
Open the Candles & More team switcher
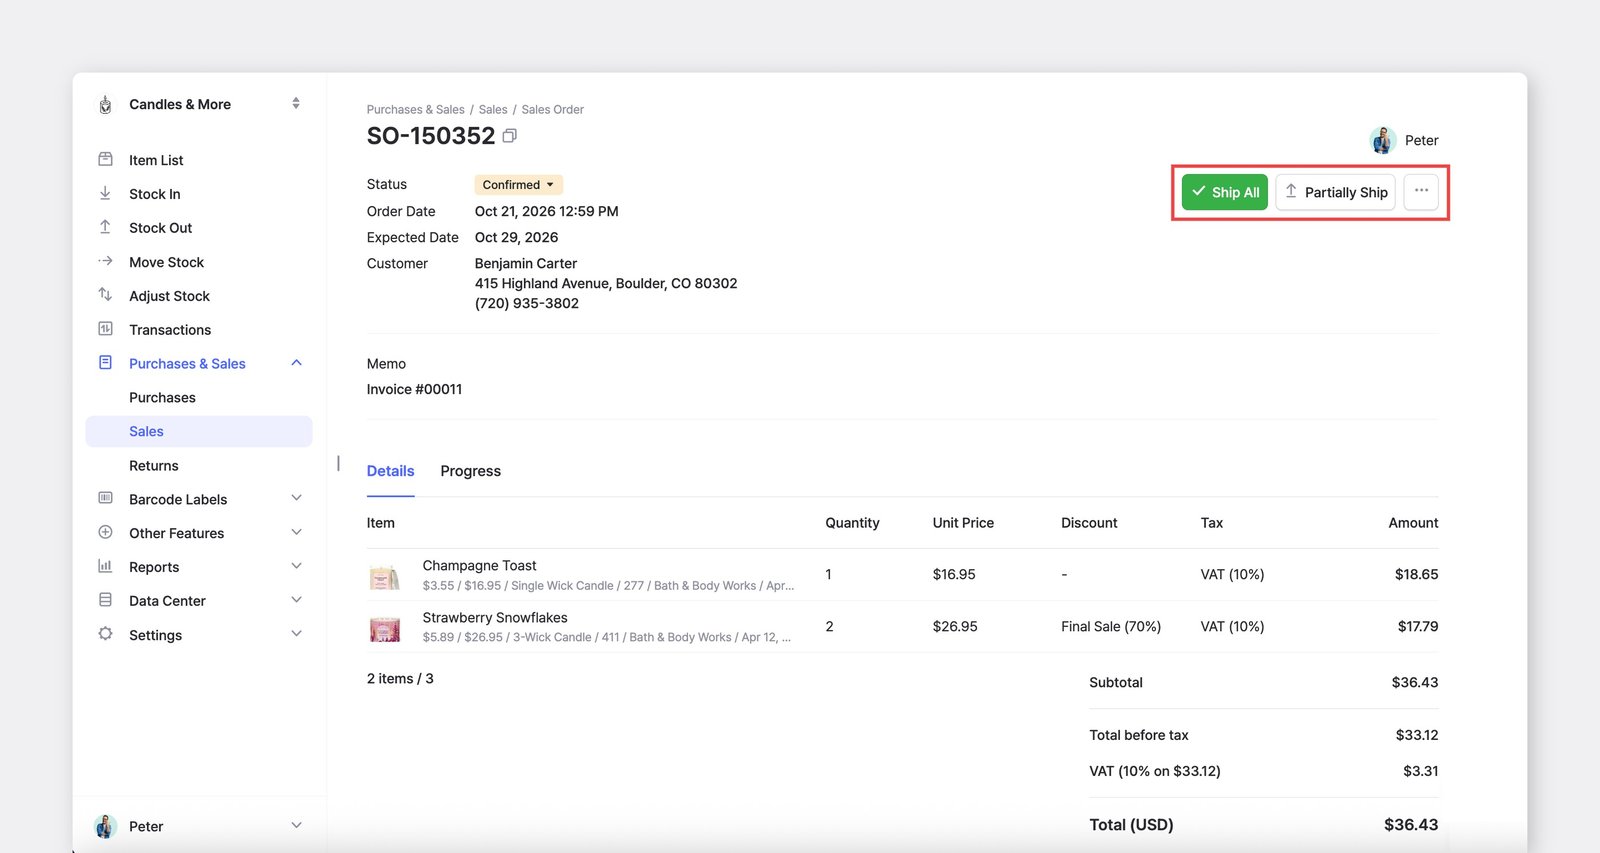[x=199, y=104]
